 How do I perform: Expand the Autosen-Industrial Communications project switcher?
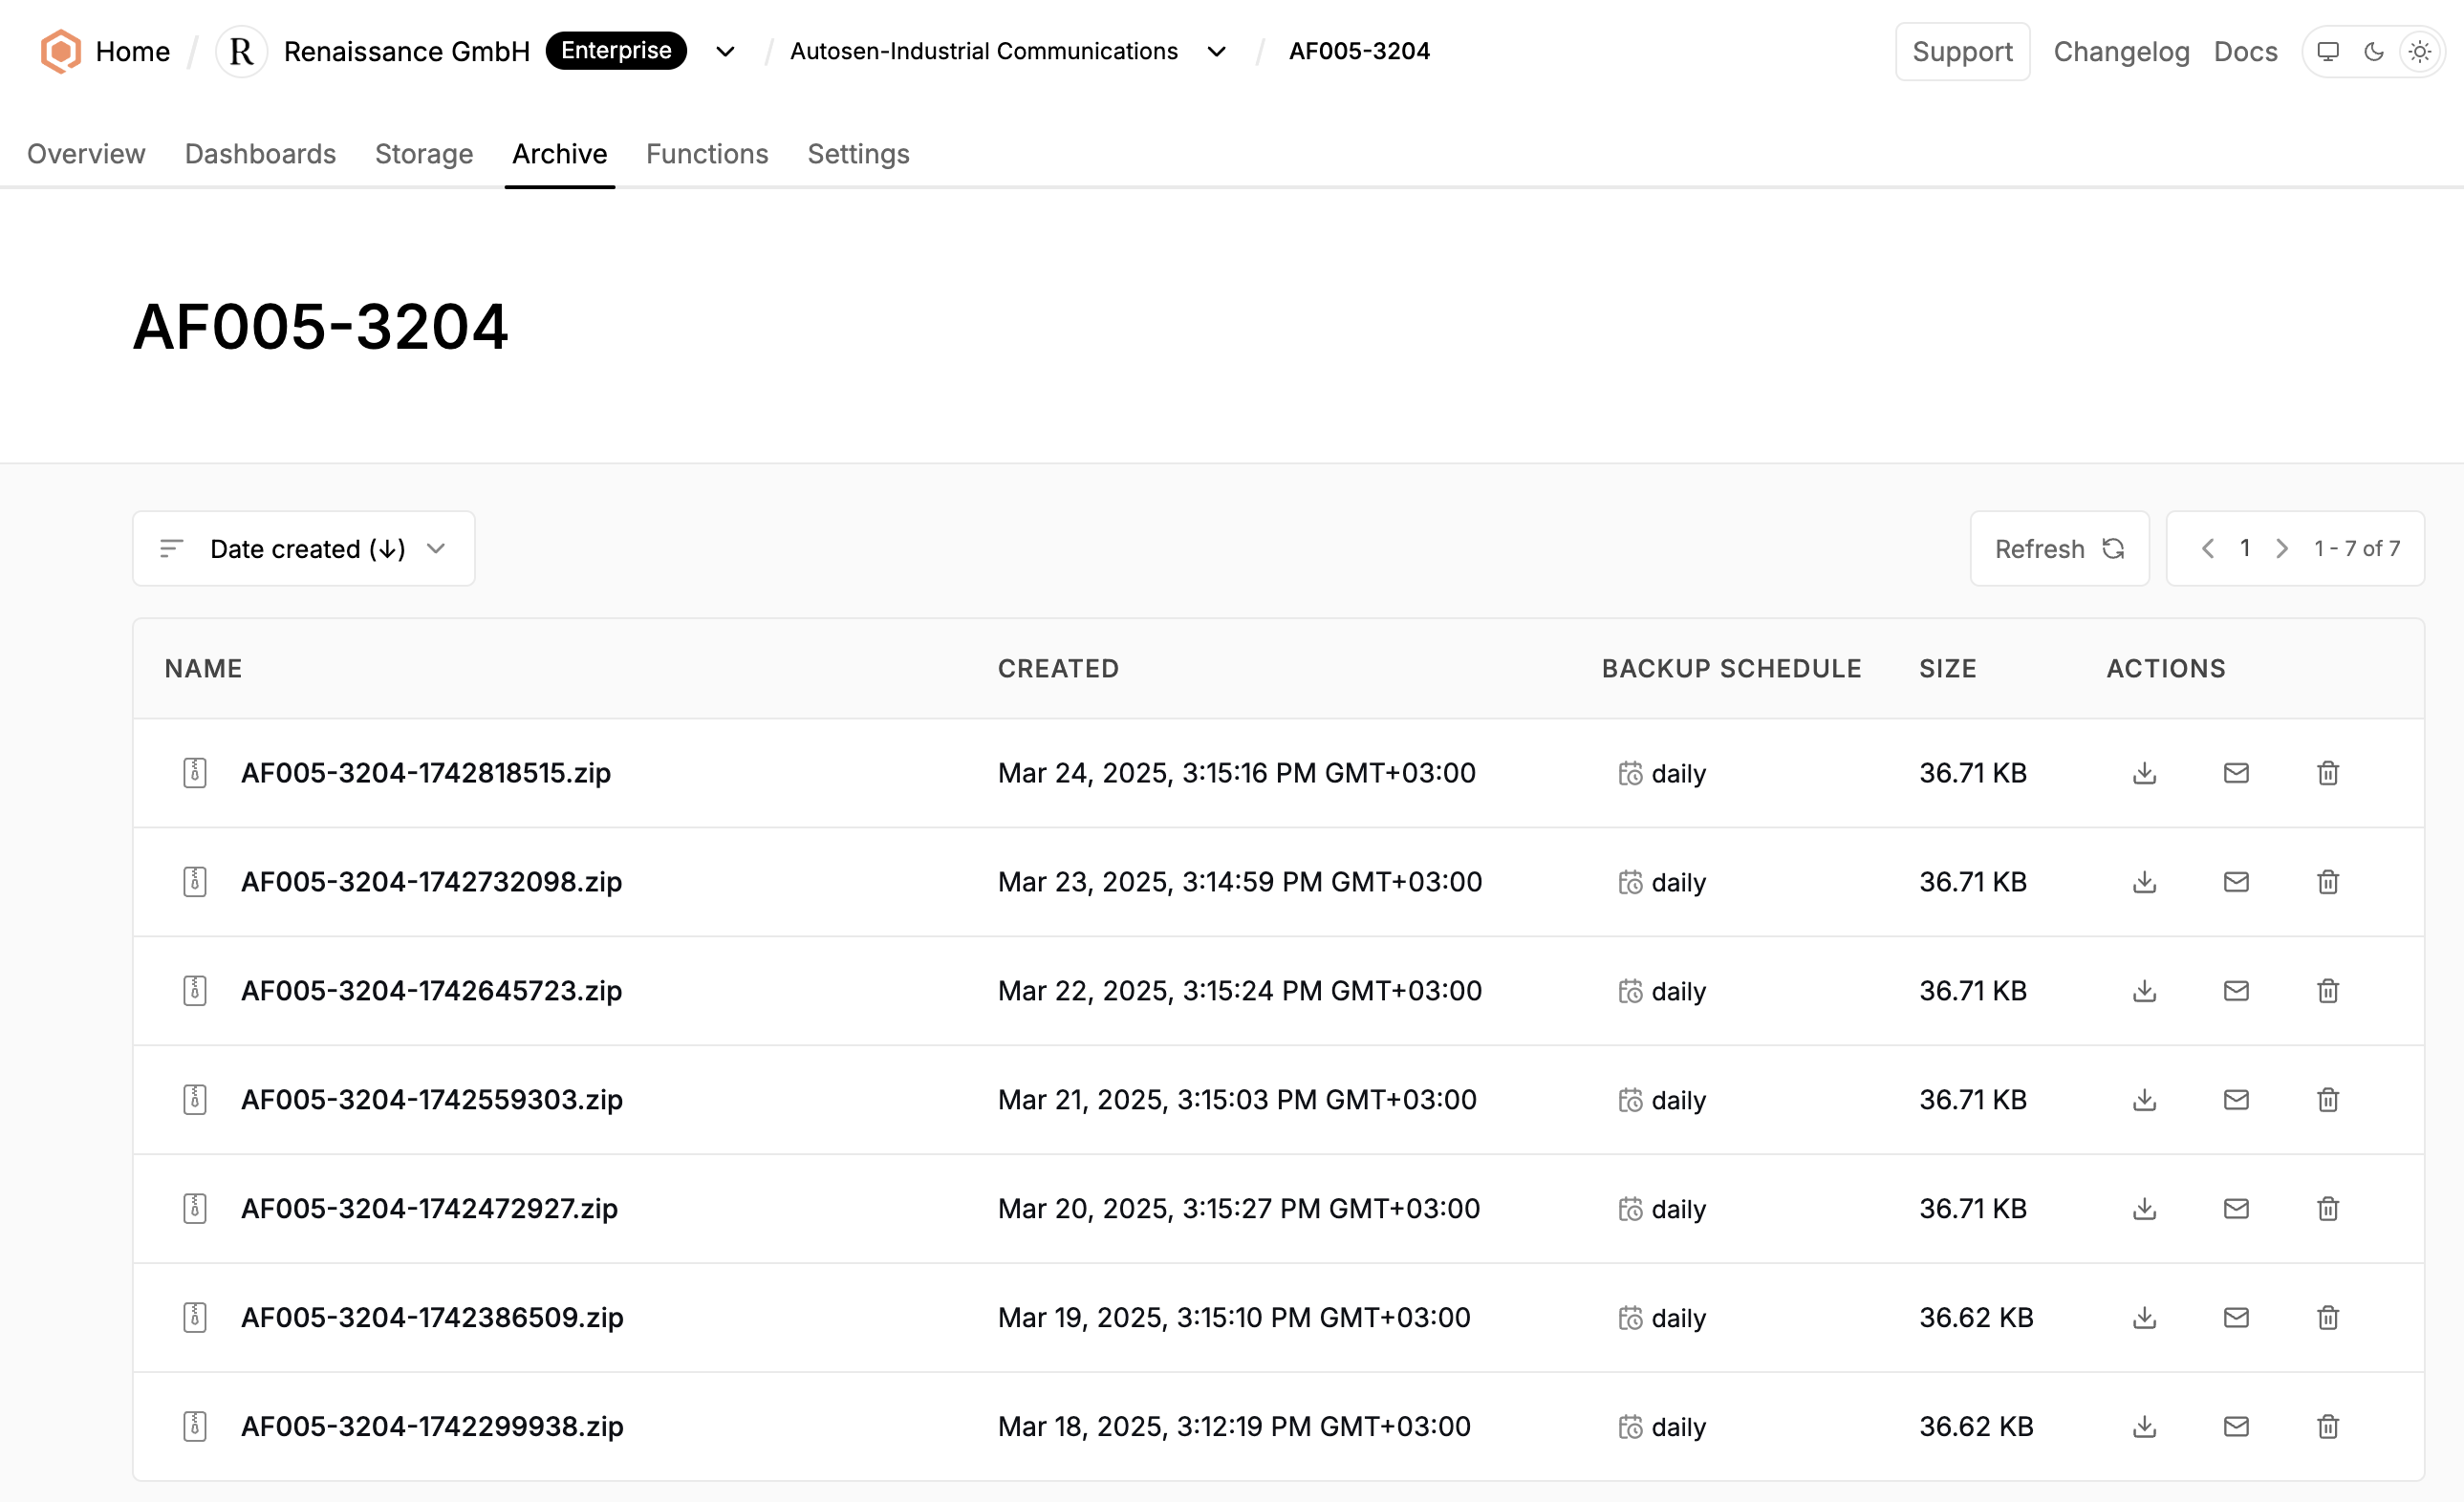pyautogui.click(x=1216, y=51)
